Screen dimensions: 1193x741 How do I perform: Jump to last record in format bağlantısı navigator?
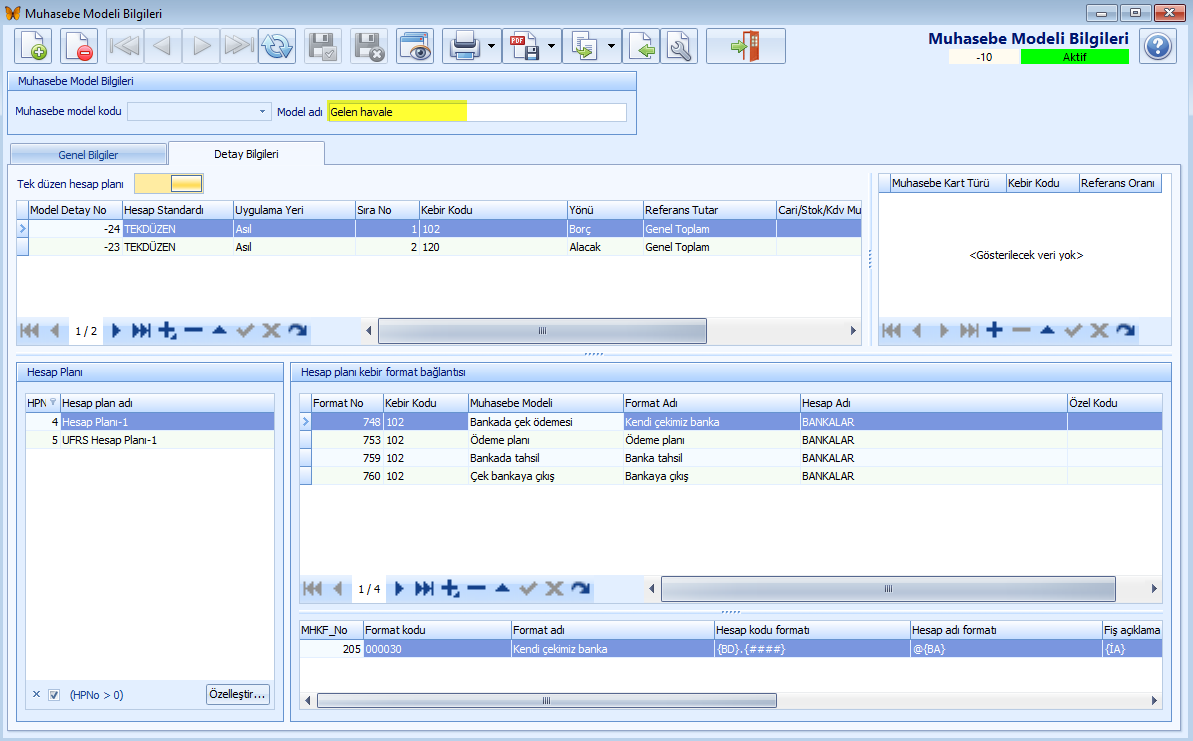[425, 588]
